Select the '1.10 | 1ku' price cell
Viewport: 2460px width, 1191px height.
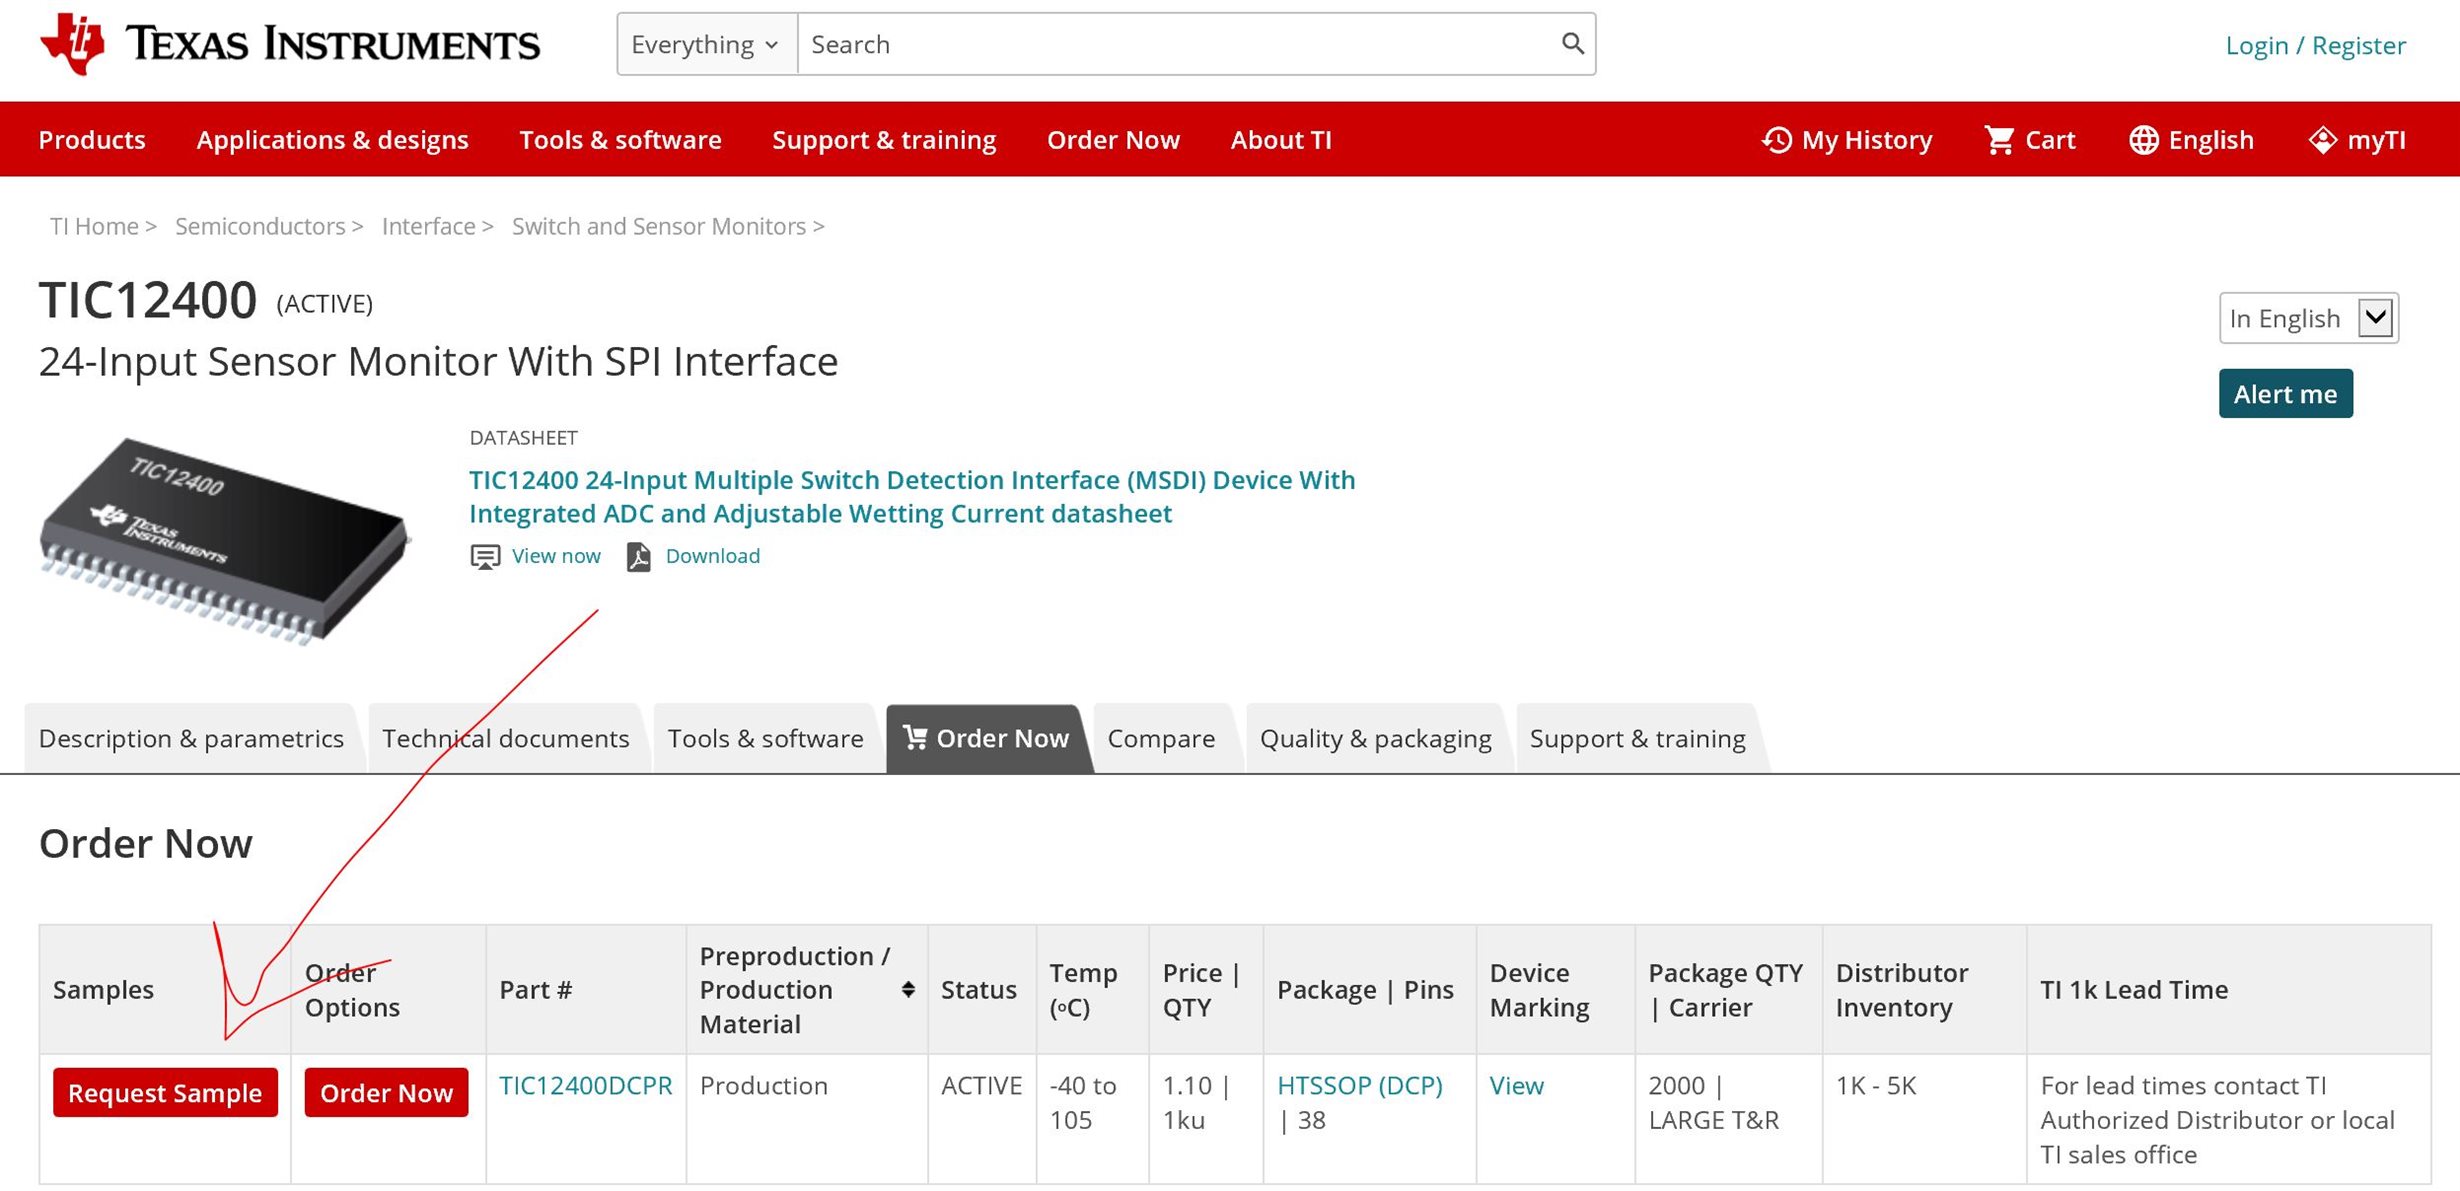tap(1206, 1119)
